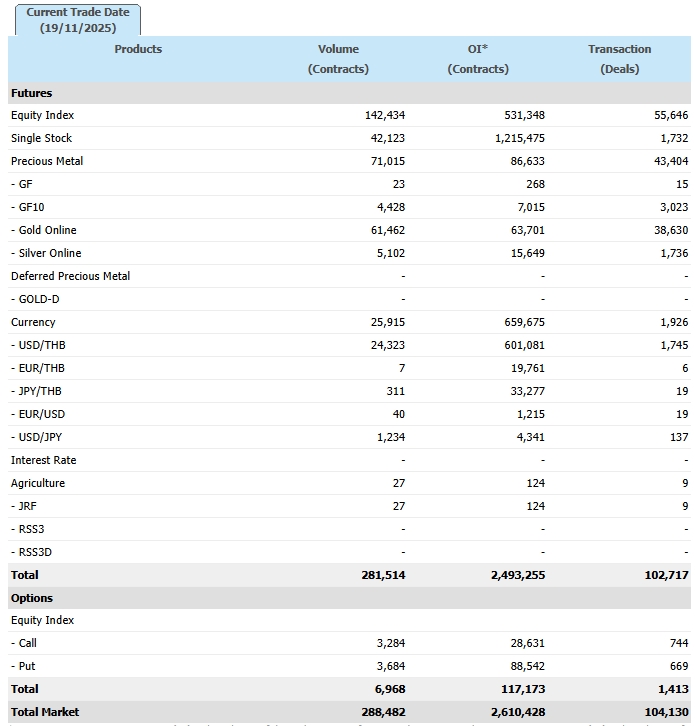Click the Agriculture product label
695x726 pixels.
point(38,483)
